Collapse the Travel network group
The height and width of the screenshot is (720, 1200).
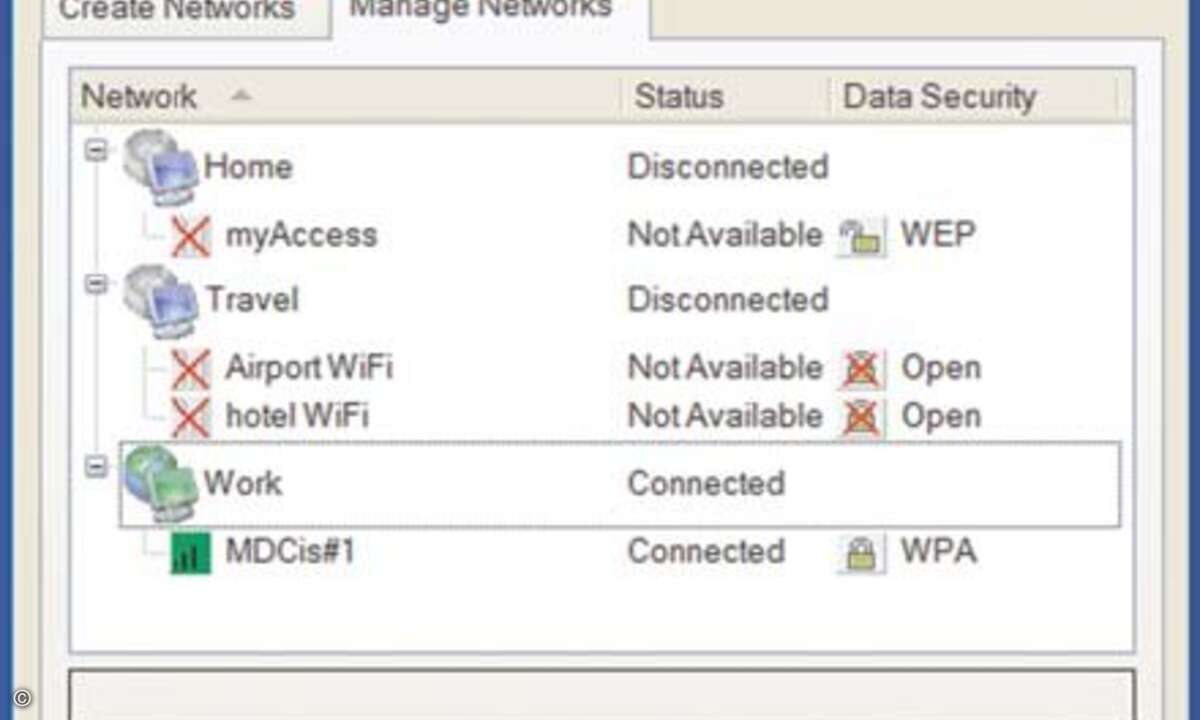(96, 285)
